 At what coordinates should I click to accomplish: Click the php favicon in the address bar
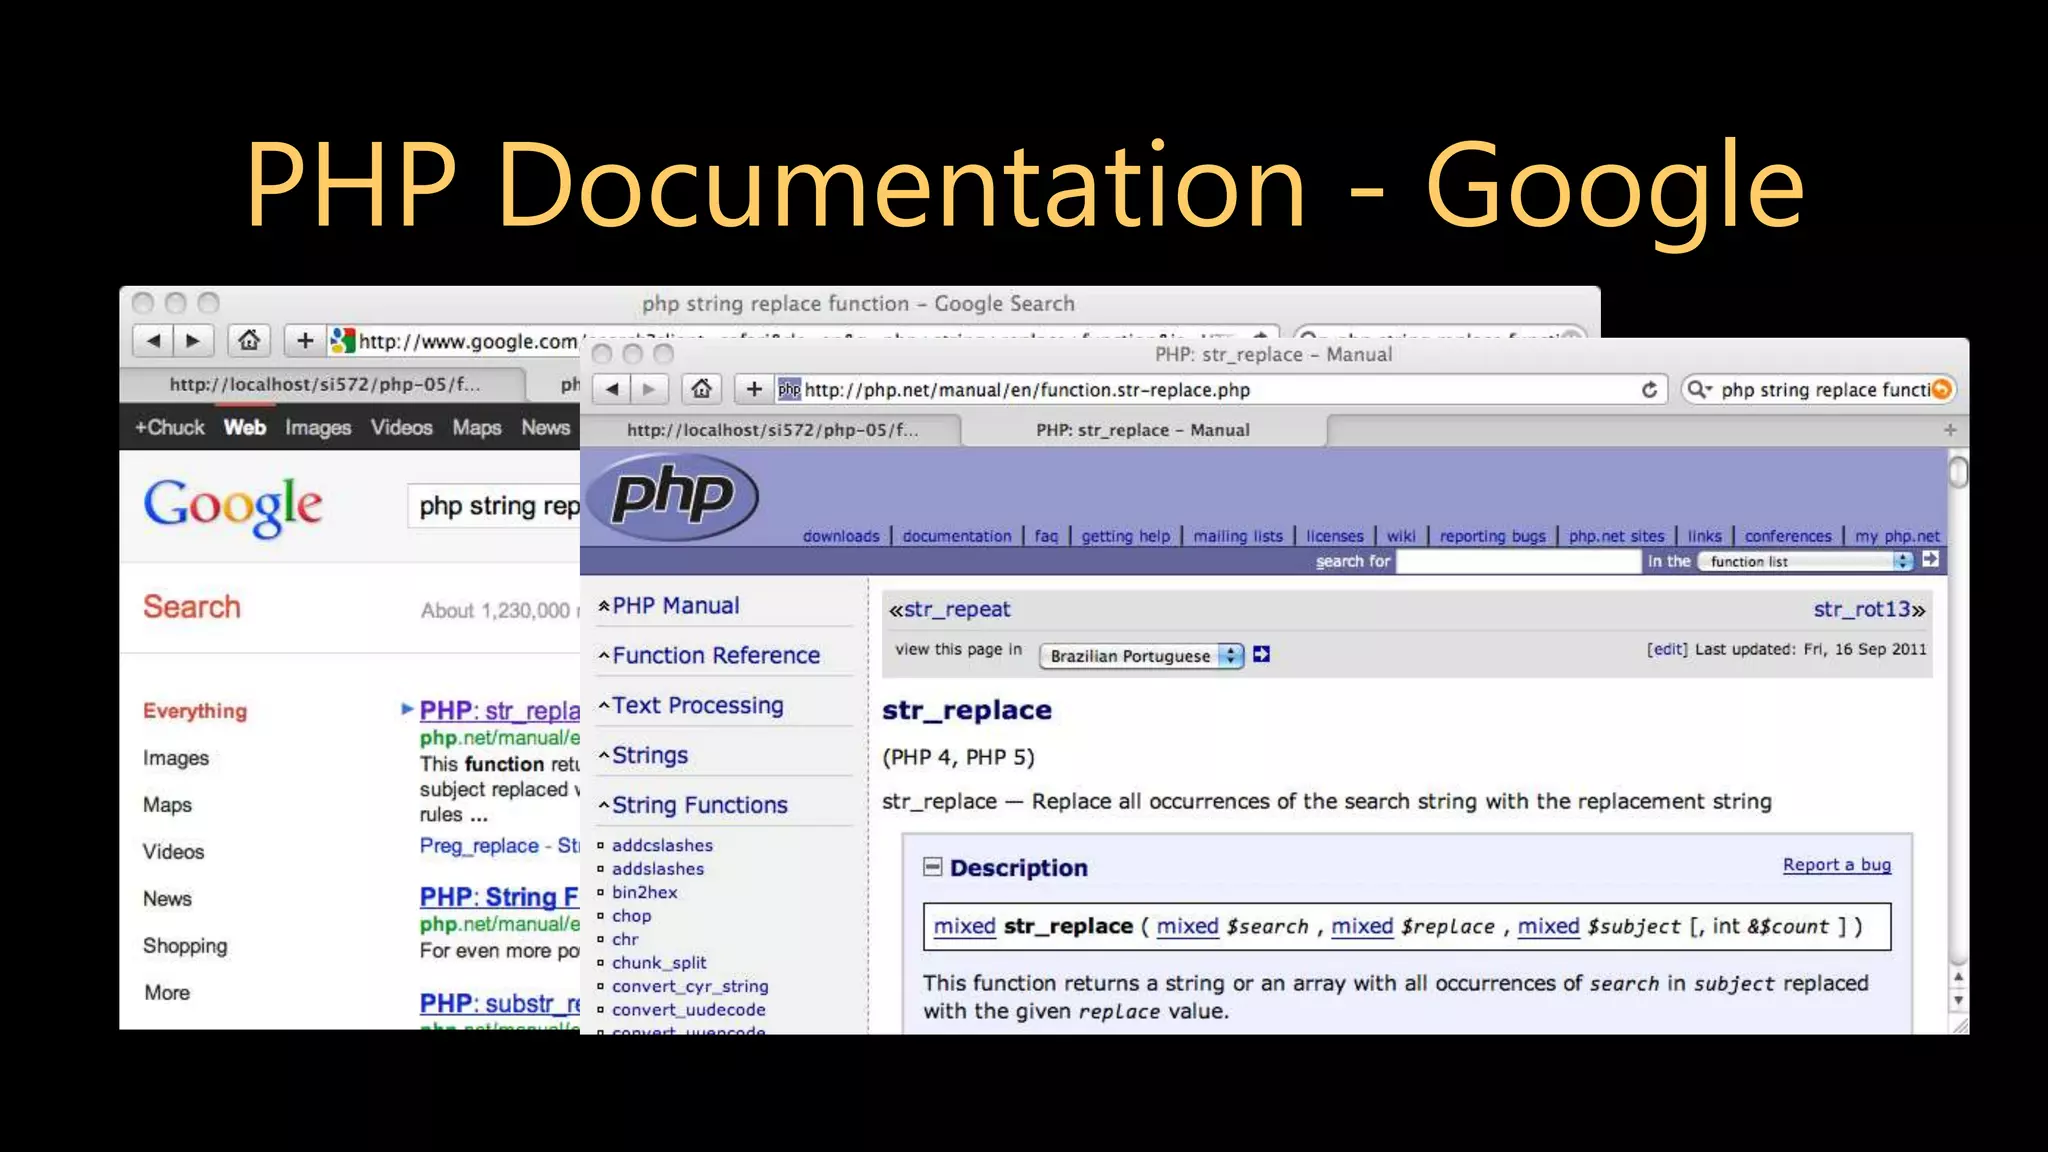click(789, 389)
